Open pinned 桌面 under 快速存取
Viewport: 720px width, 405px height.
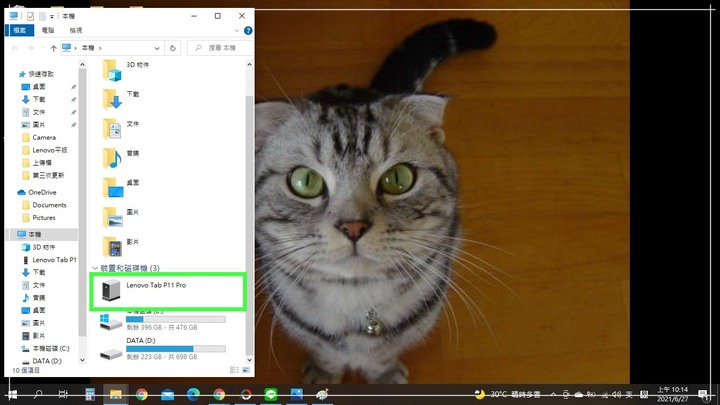point(39,87)
